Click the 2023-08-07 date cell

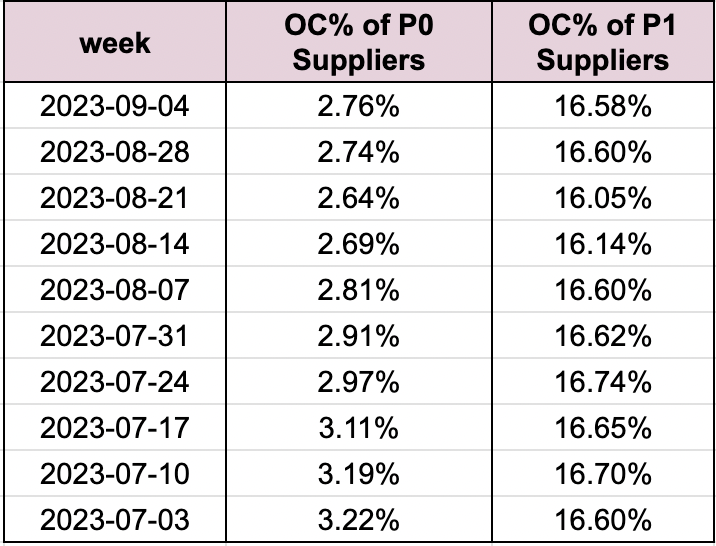pos(116,290)
